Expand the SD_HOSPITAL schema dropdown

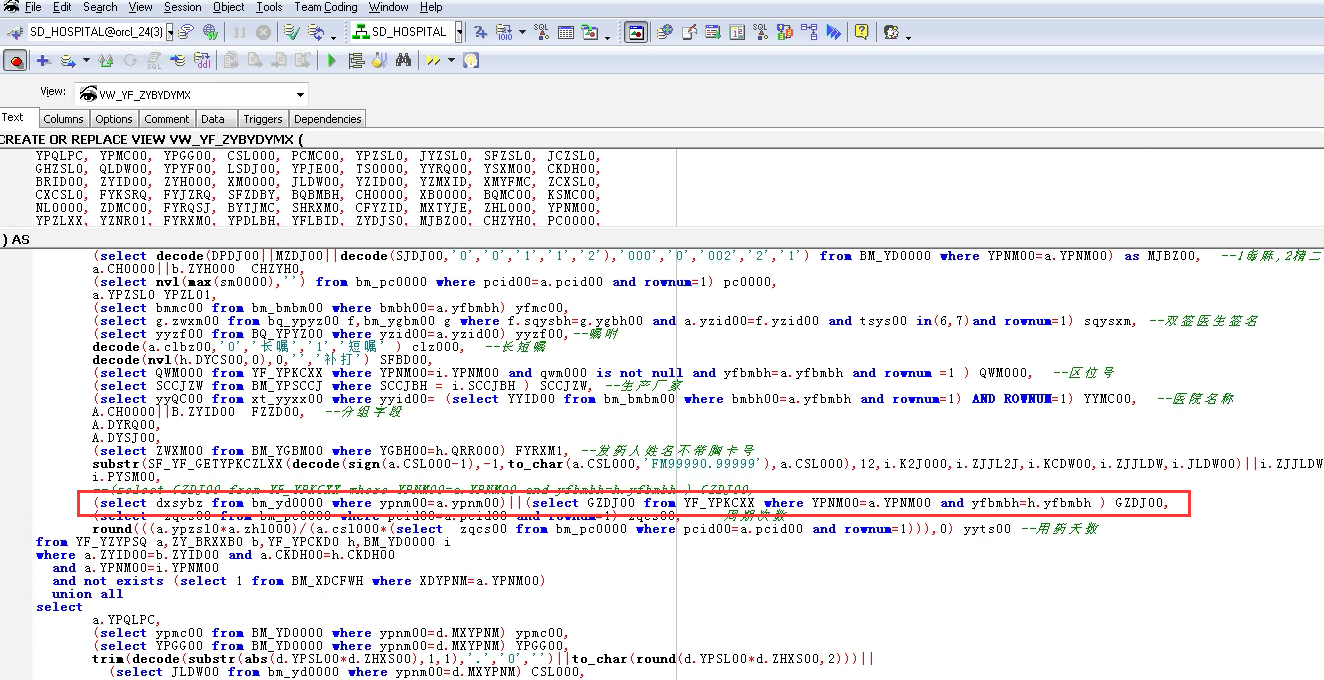459,32
